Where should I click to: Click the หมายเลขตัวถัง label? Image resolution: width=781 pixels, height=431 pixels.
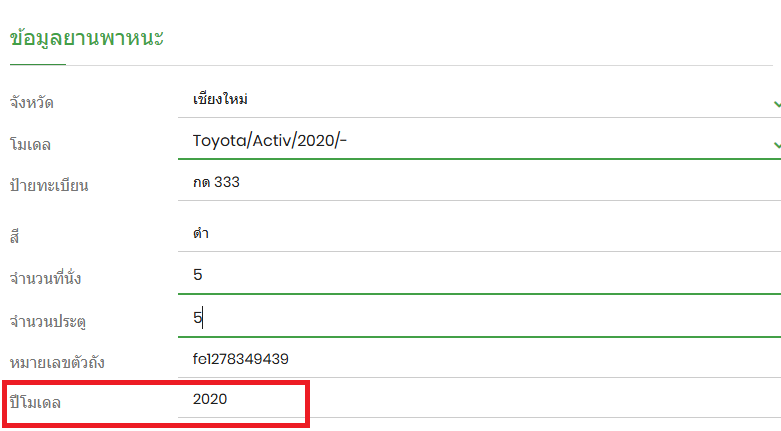coord(56,361)
